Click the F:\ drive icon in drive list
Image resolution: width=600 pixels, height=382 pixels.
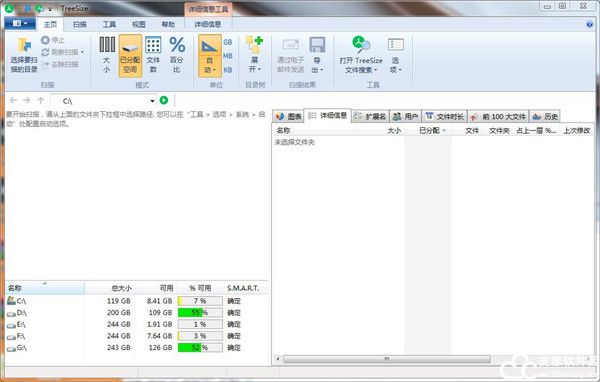point(11,336)
